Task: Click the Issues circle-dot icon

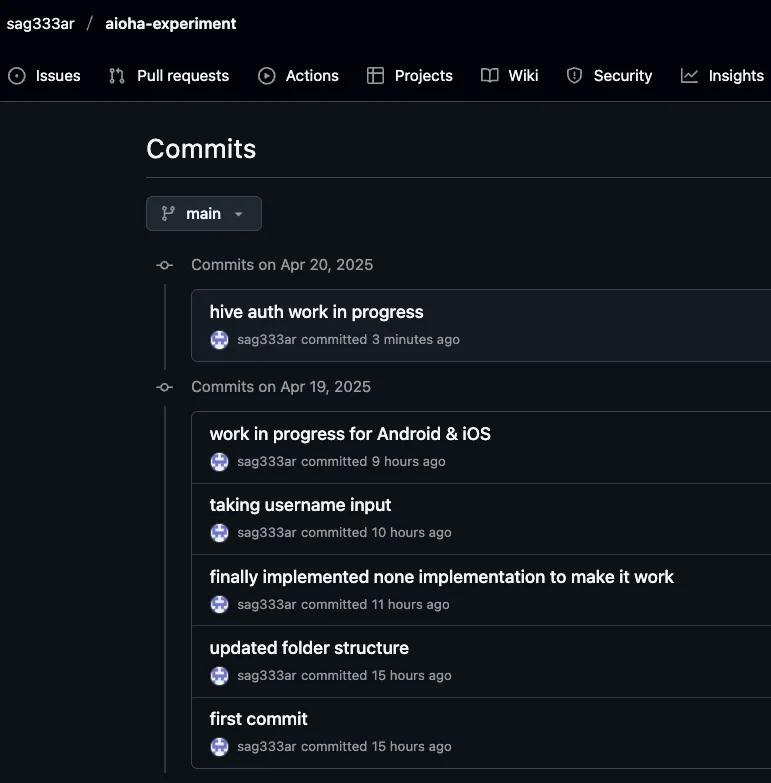Action: coord(17,76)
